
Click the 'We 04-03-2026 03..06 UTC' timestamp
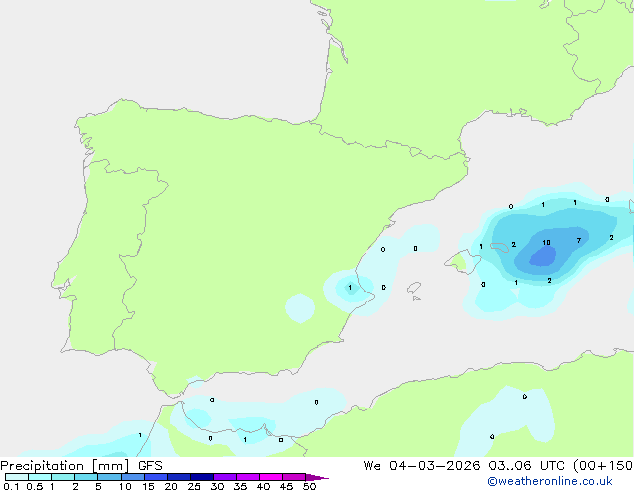point(464,466)
